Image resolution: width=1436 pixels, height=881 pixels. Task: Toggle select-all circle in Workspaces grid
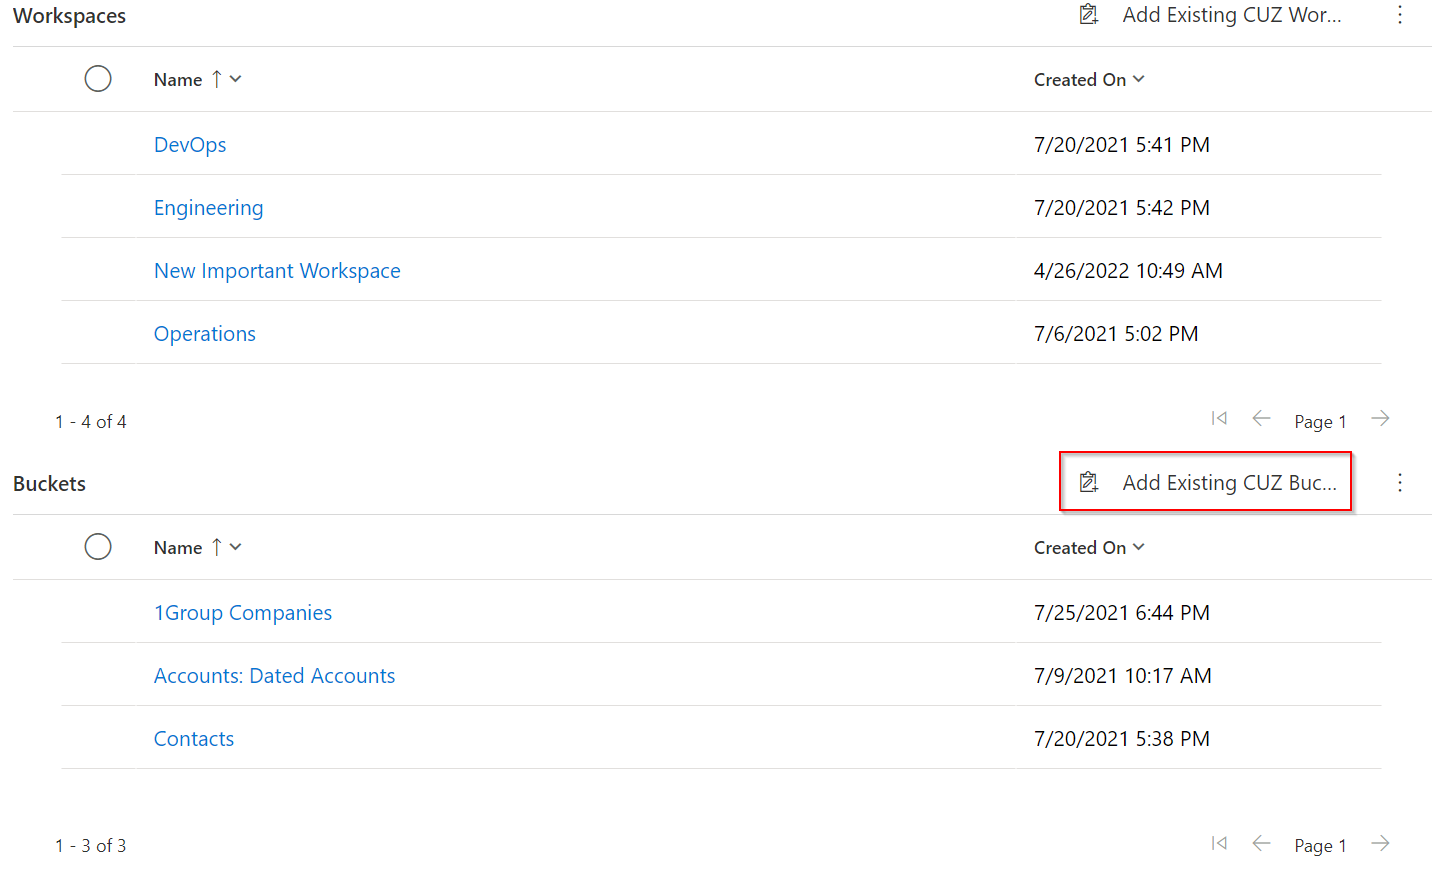tap(98, 79)
